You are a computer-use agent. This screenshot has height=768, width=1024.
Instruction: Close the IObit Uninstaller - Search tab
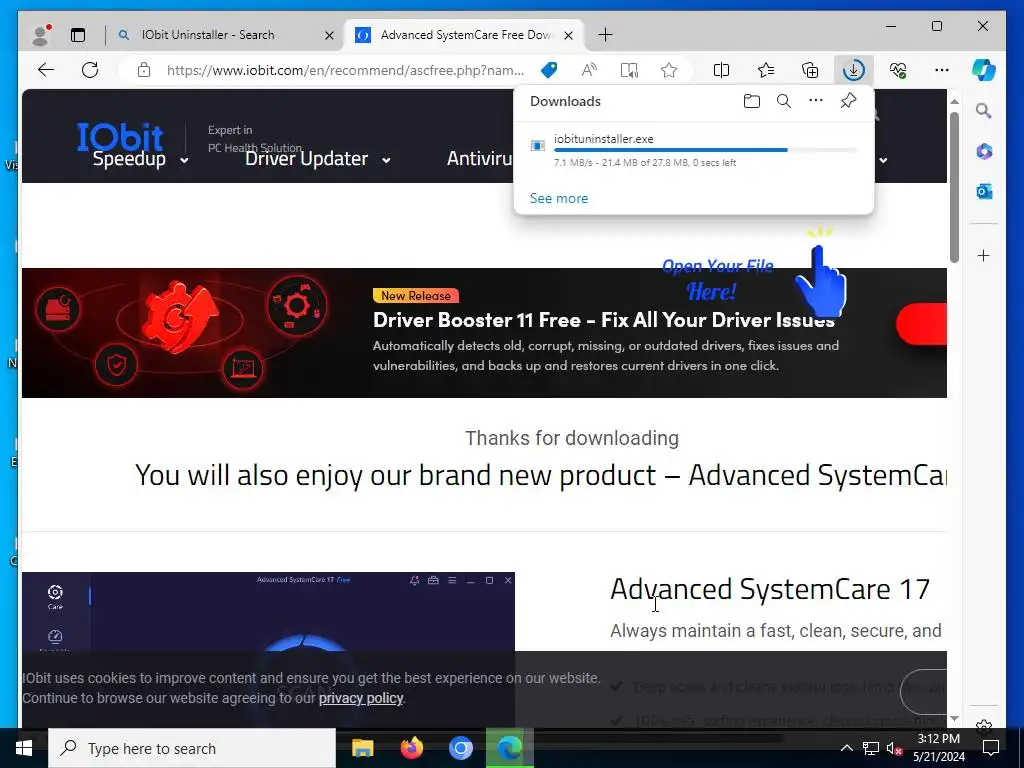coord(329,35)
